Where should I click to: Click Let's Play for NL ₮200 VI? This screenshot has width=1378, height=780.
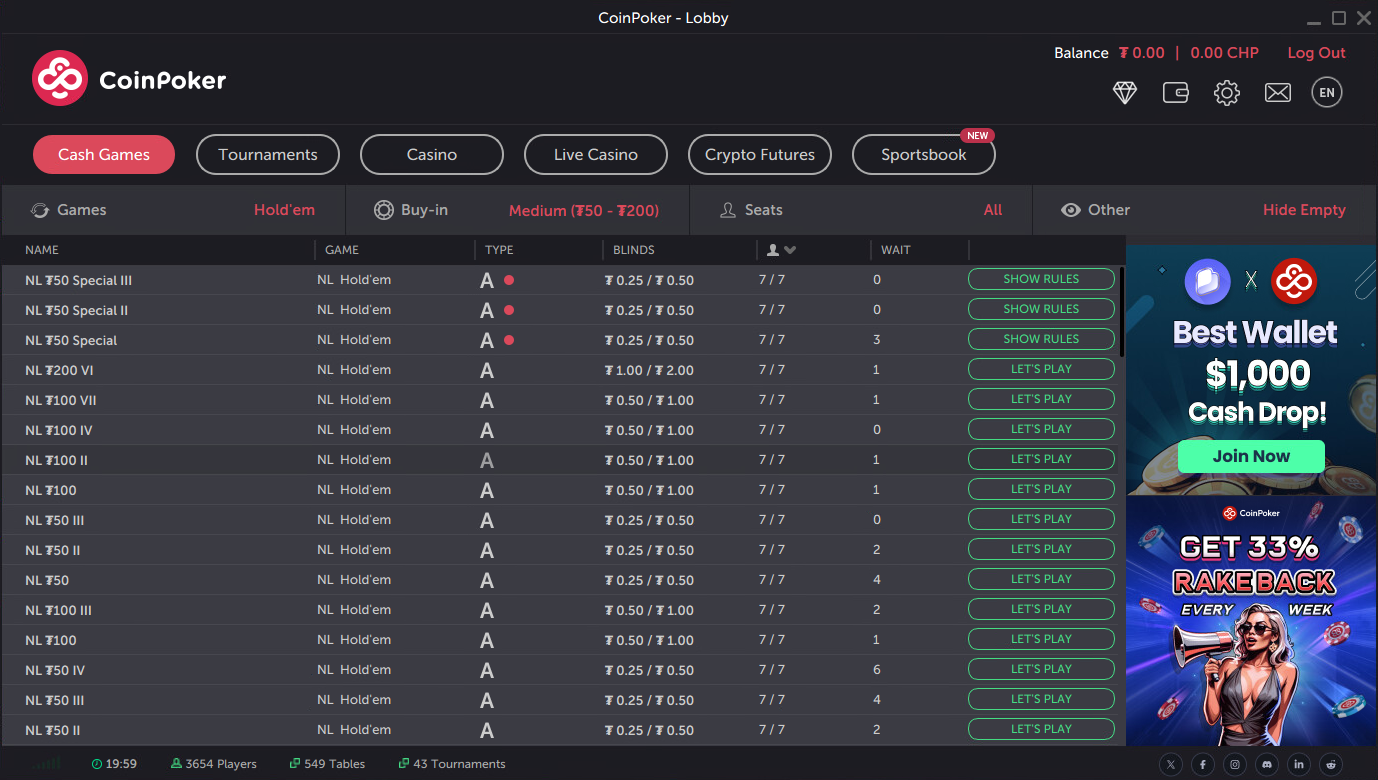1041,369
